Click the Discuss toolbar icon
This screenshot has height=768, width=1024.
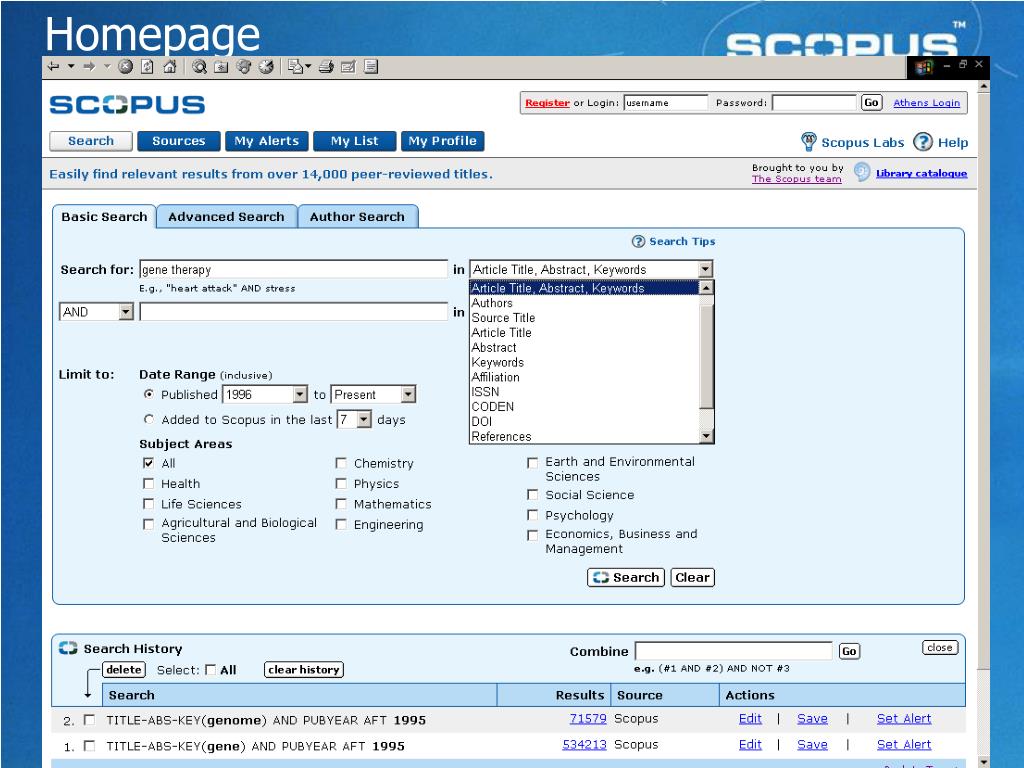click(x=371, y=67)
